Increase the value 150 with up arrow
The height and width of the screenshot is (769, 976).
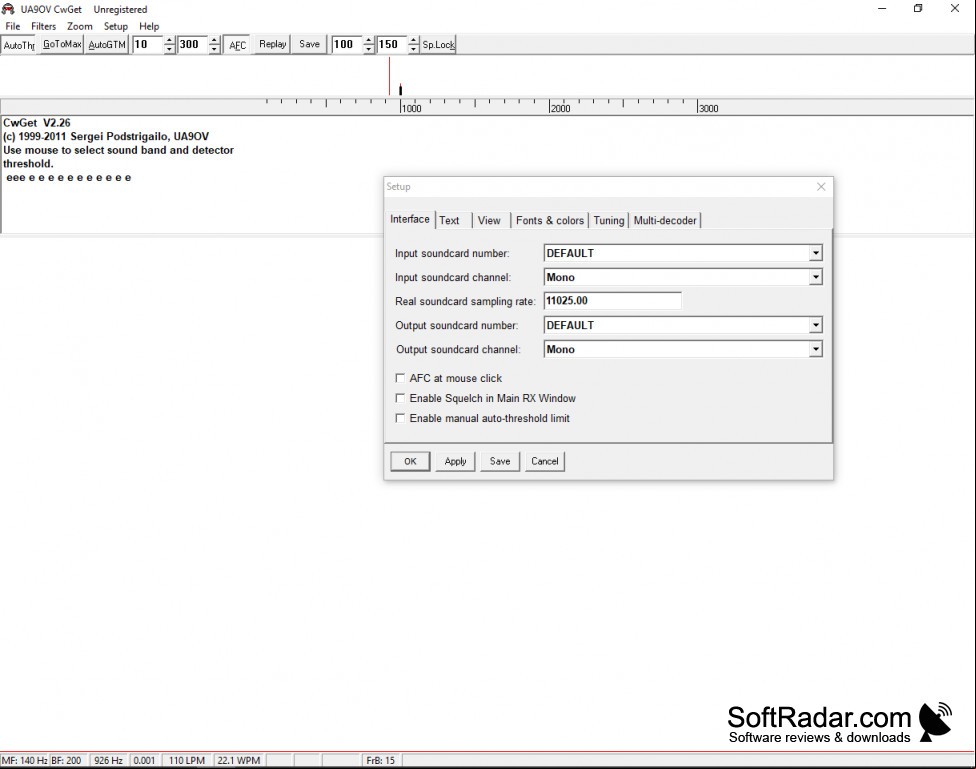[414, 40]
